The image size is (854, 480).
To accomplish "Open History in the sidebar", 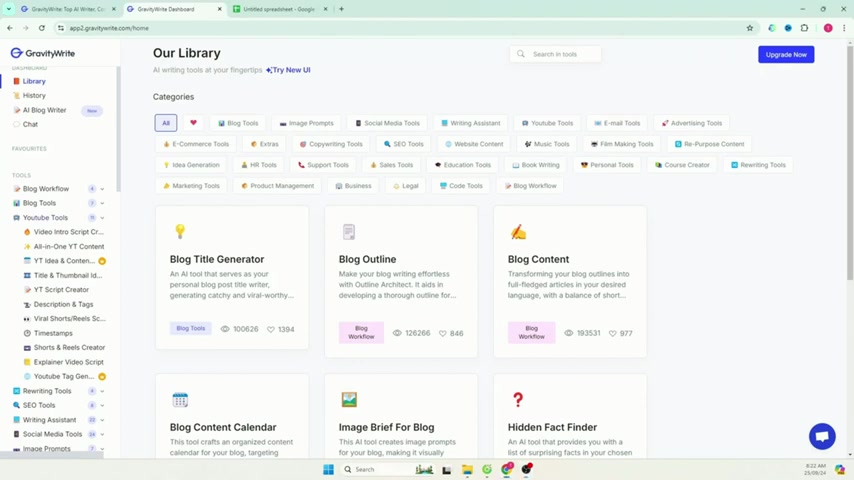I will click(x=34, y=95).
